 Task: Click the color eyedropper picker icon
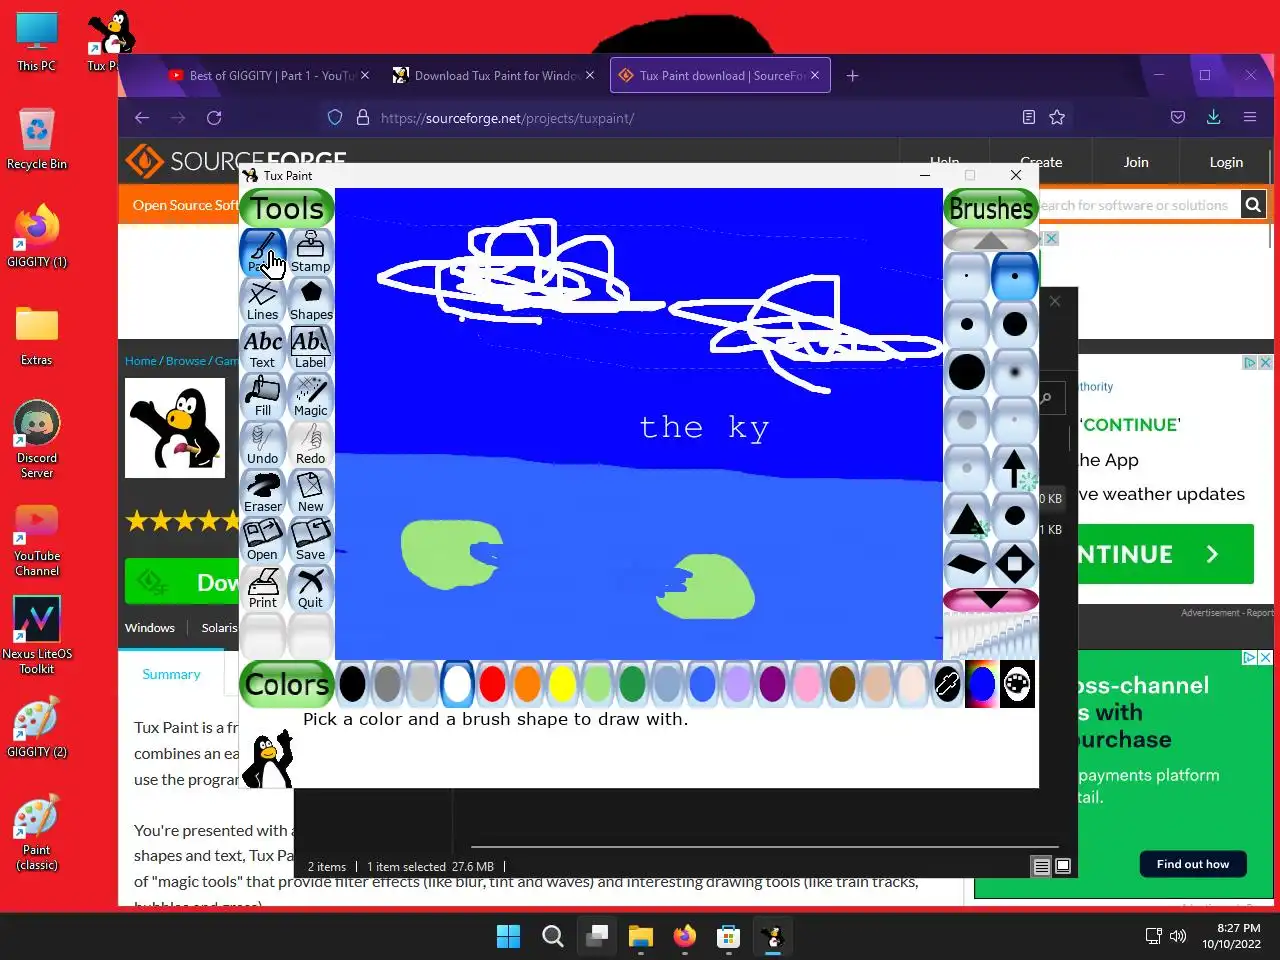pos(947,684)
